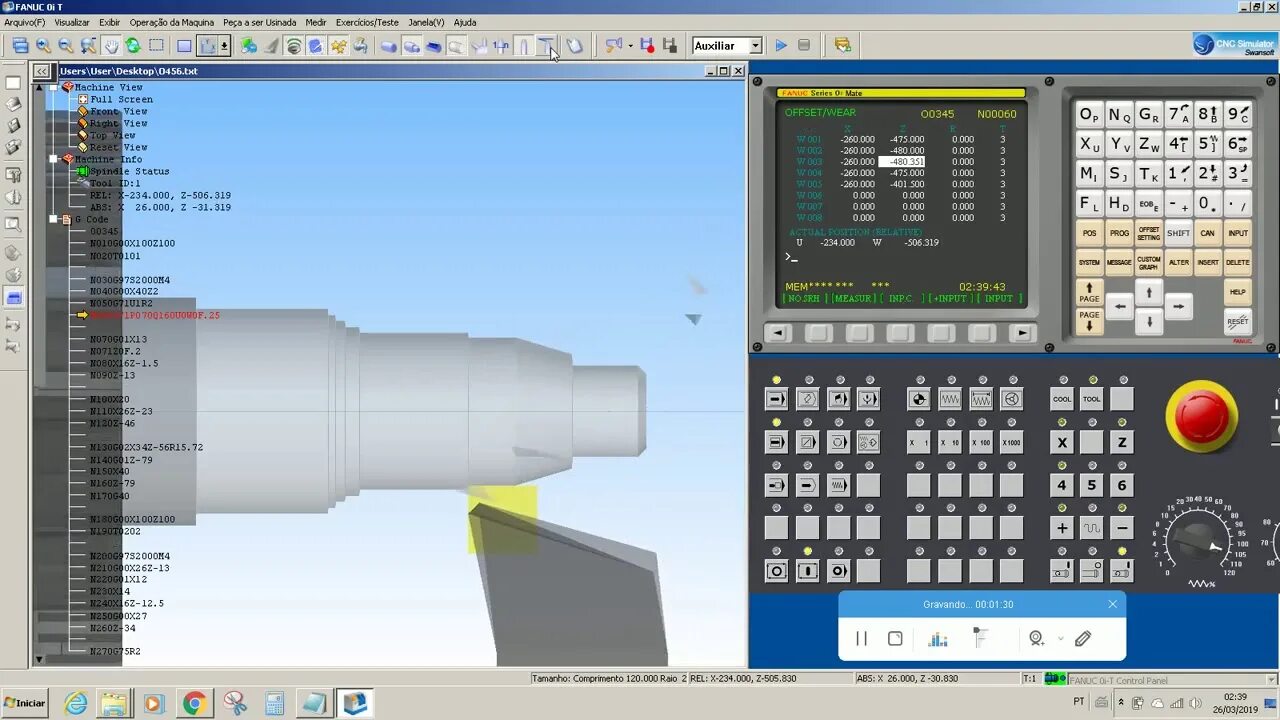Select Spindle Status tree entry

[x=129, y=171]
